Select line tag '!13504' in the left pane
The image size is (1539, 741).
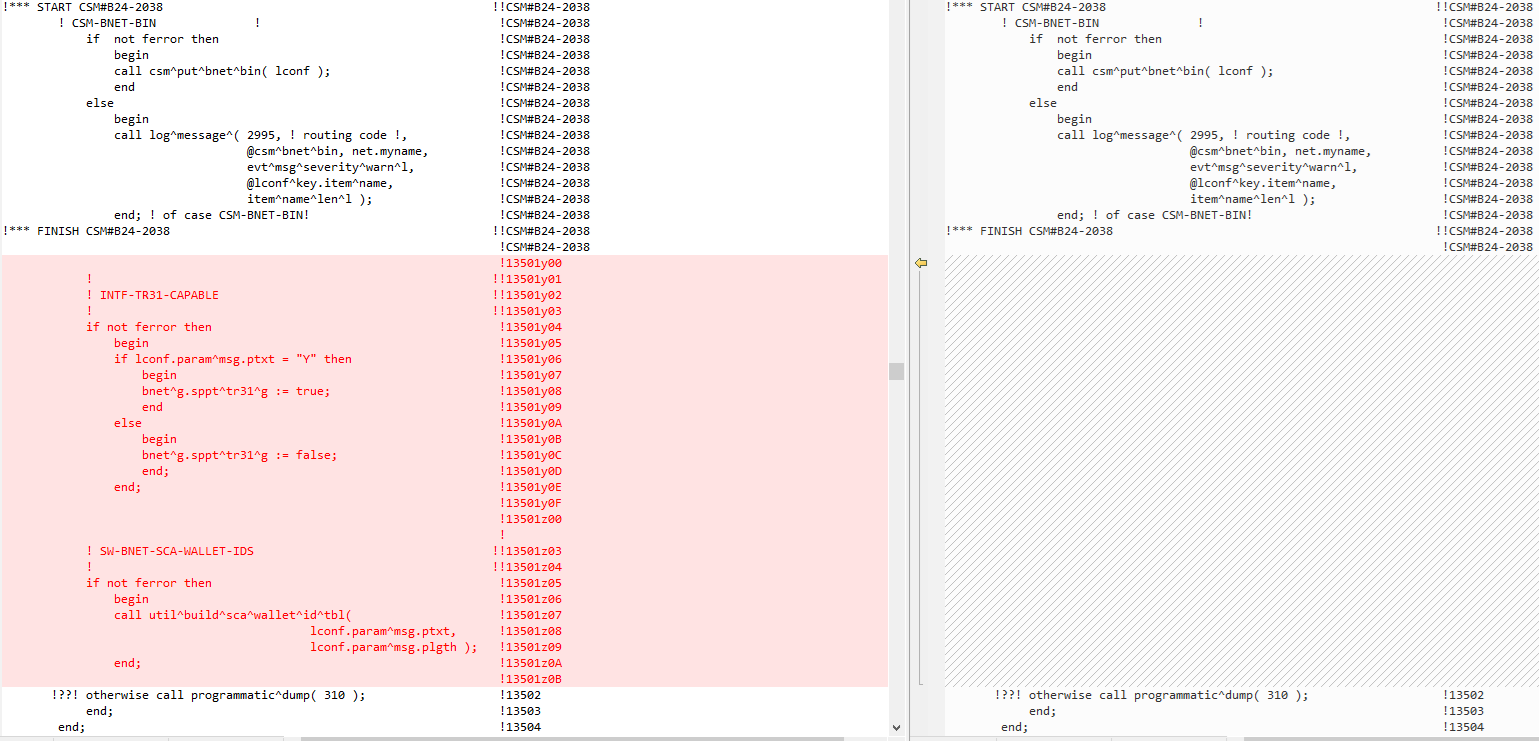(x=520, y=727)
